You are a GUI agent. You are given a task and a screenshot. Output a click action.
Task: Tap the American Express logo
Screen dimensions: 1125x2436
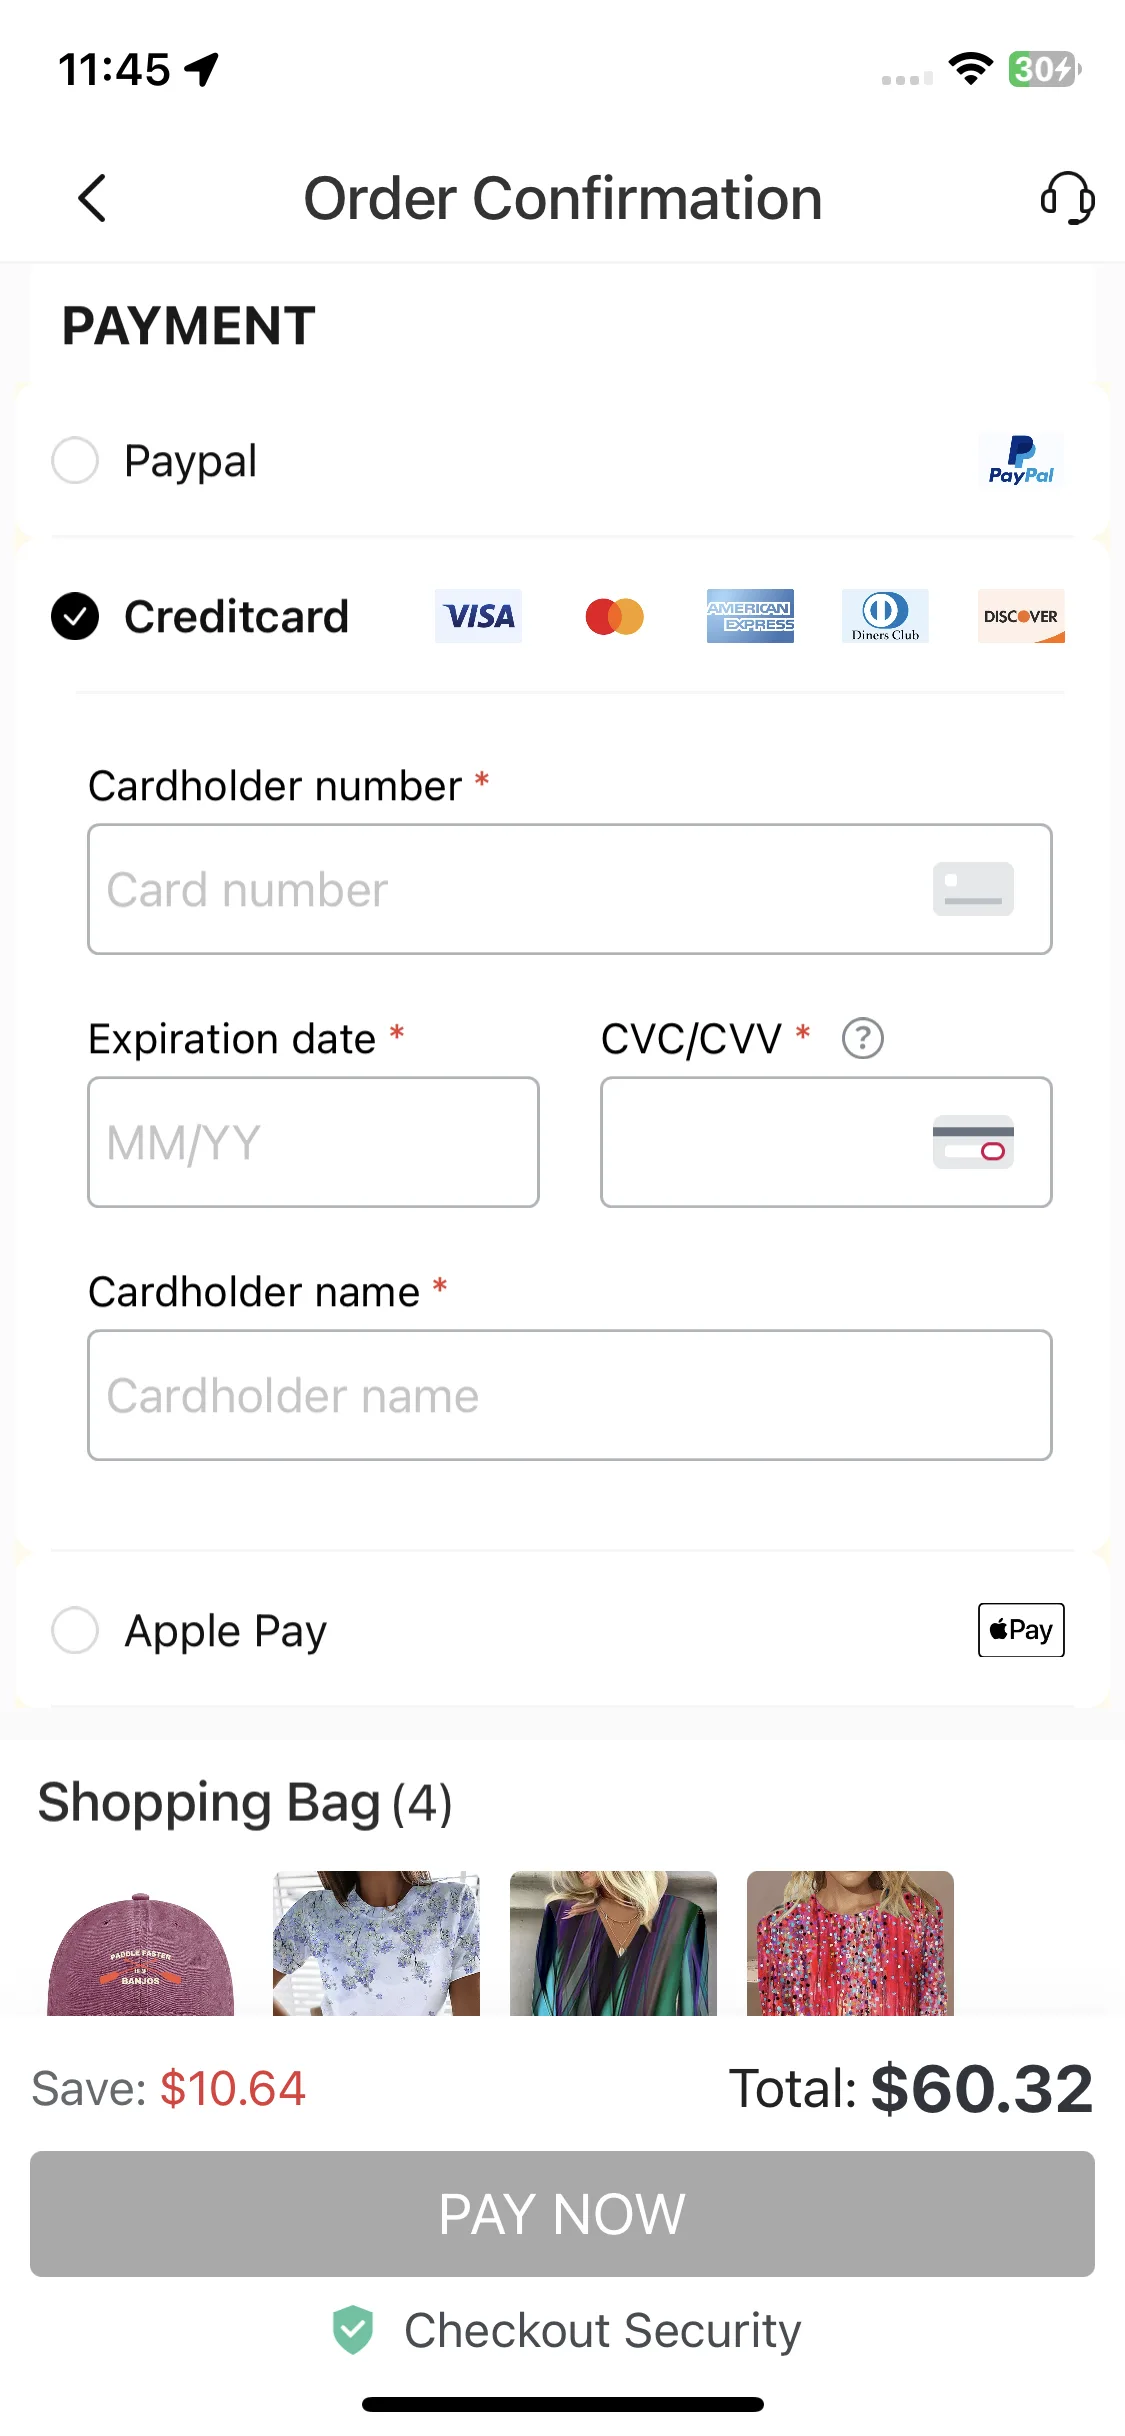(750, 616)
